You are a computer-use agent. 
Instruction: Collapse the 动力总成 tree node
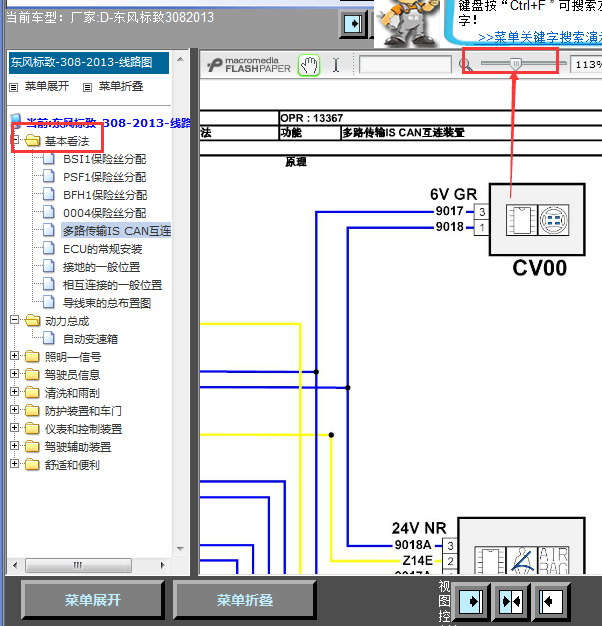(15, 320)
